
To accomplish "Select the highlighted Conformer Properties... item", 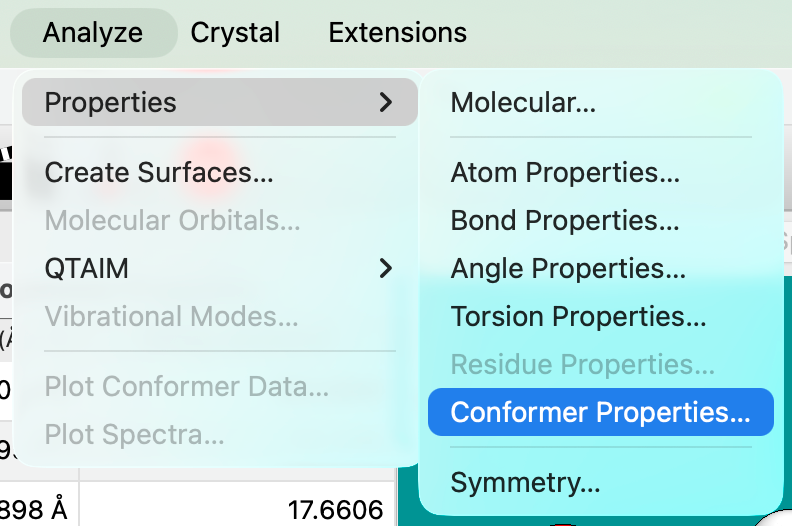I will click(x=600, y=412).
